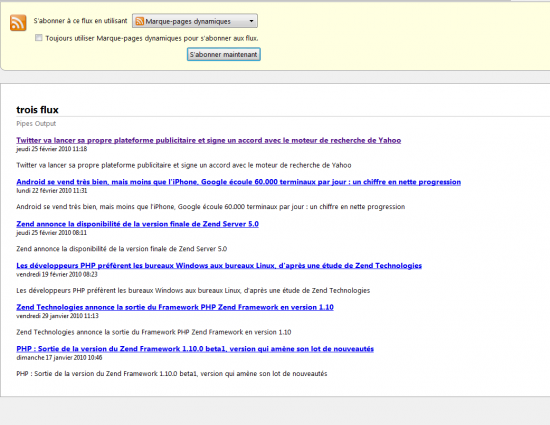Open the Marque-pages dynamiques dropdown
The image size is (550, 425).
point(195,21)
